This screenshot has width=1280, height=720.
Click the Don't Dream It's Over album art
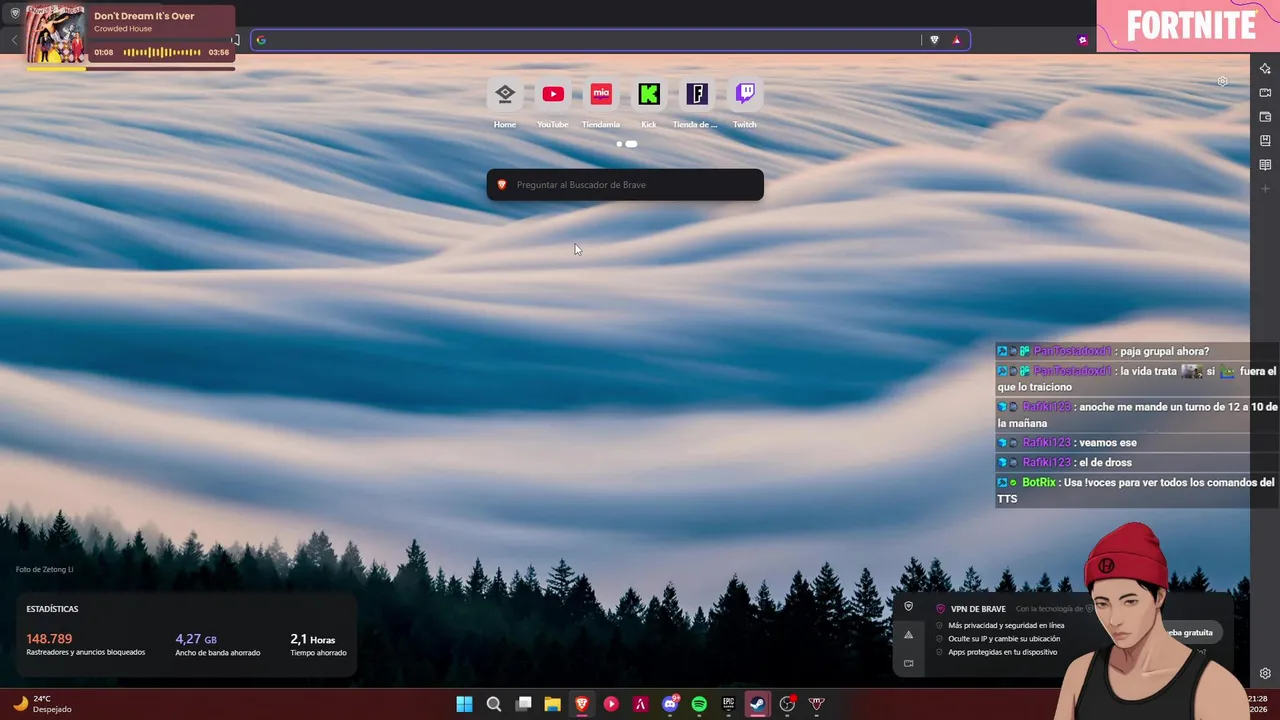pyautogui.click(x=55, y=35)
